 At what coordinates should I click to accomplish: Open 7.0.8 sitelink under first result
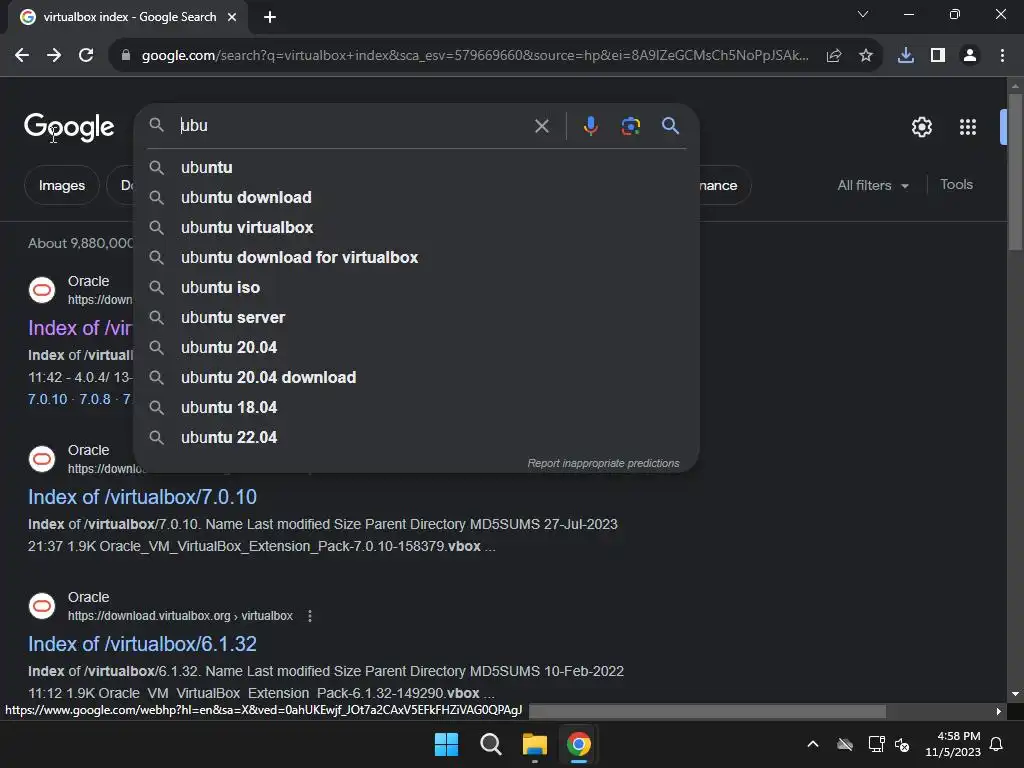(x=95, y=399)
